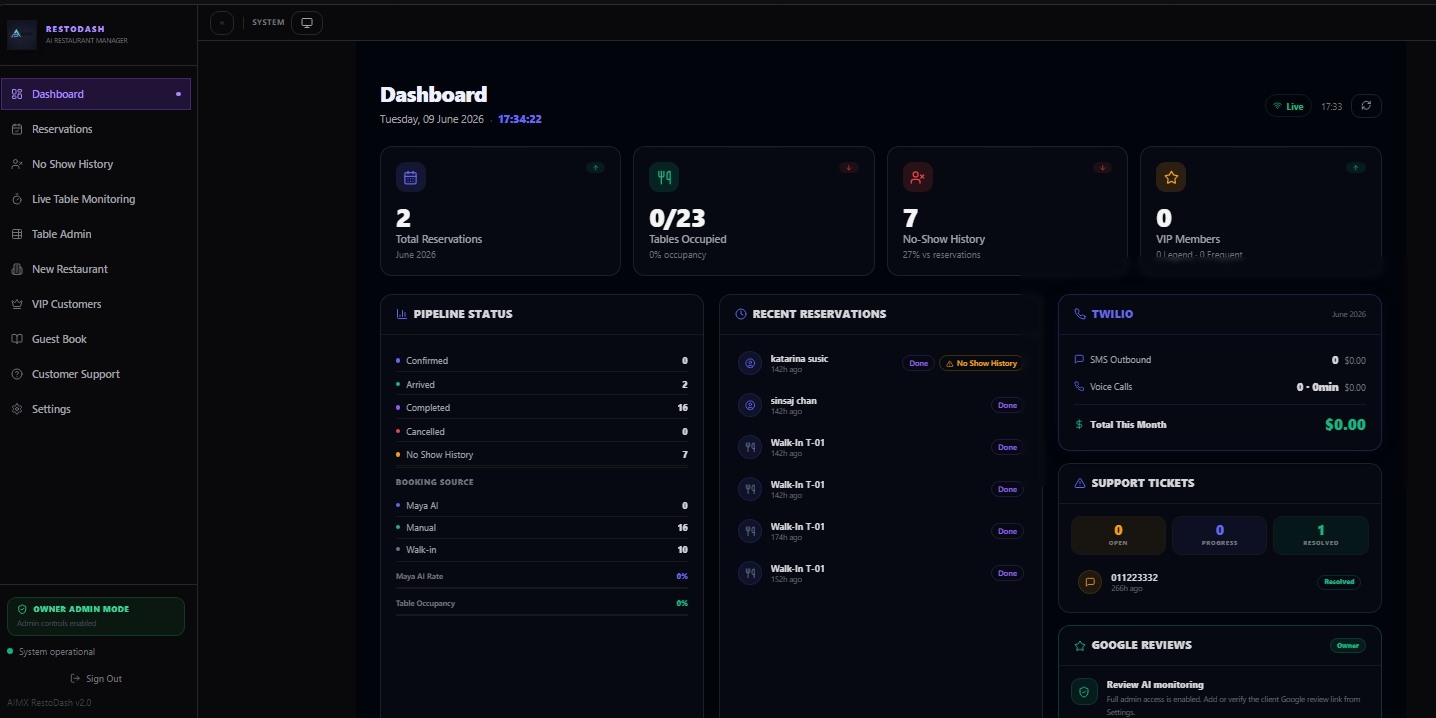Click the bar-chart icon beside Pipeline Status
This screenshot has height=718, width=1436.
coord(402,314)
